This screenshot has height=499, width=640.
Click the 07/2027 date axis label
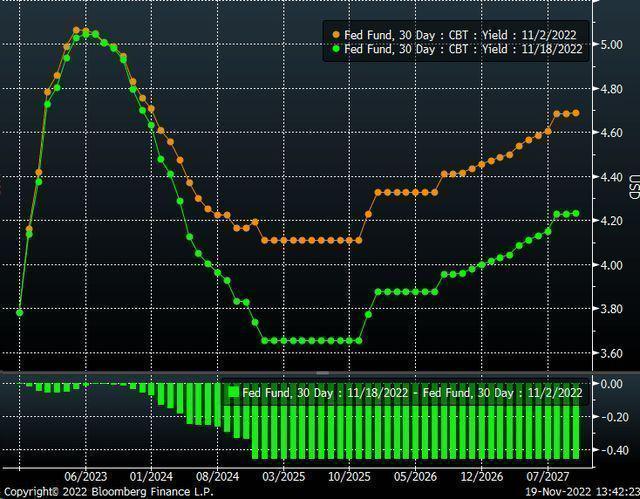[546, 476]
